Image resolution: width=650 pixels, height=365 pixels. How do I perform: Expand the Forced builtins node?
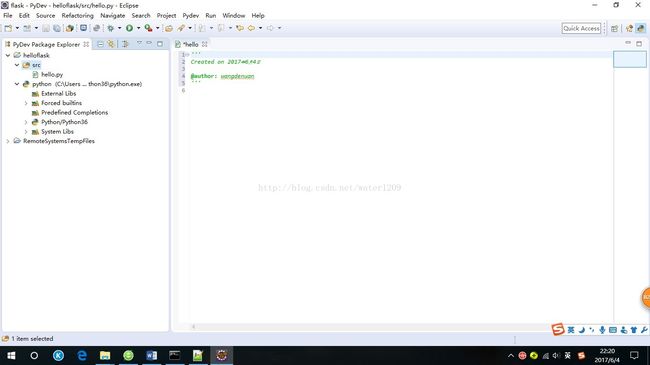point(26,103)
